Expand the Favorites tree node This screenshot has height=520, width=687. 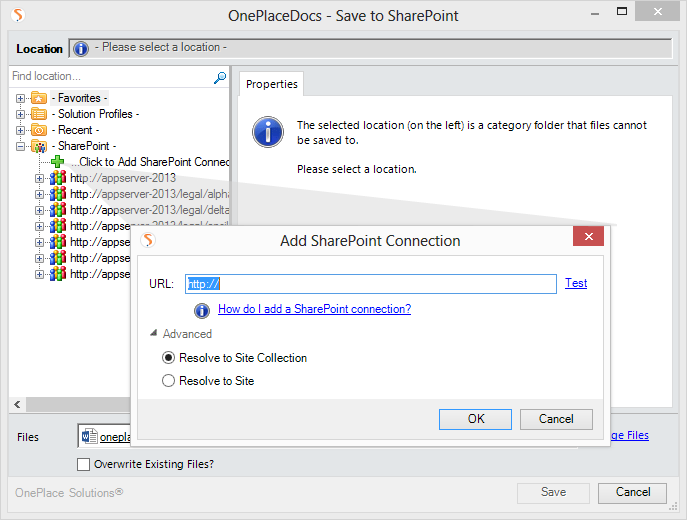pyautogui.click(x=21, y=98)
